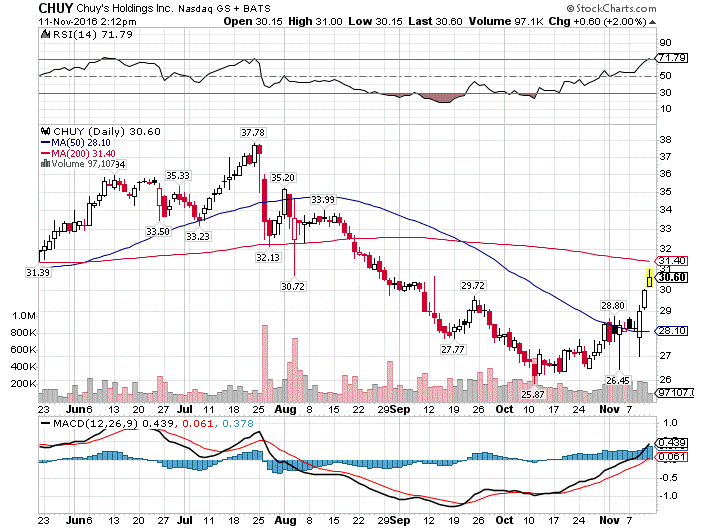The height and width of the screenshot is (531, 702).
Task: Click the MA(200) 31.40 legend text
Action: coord(83,153)
